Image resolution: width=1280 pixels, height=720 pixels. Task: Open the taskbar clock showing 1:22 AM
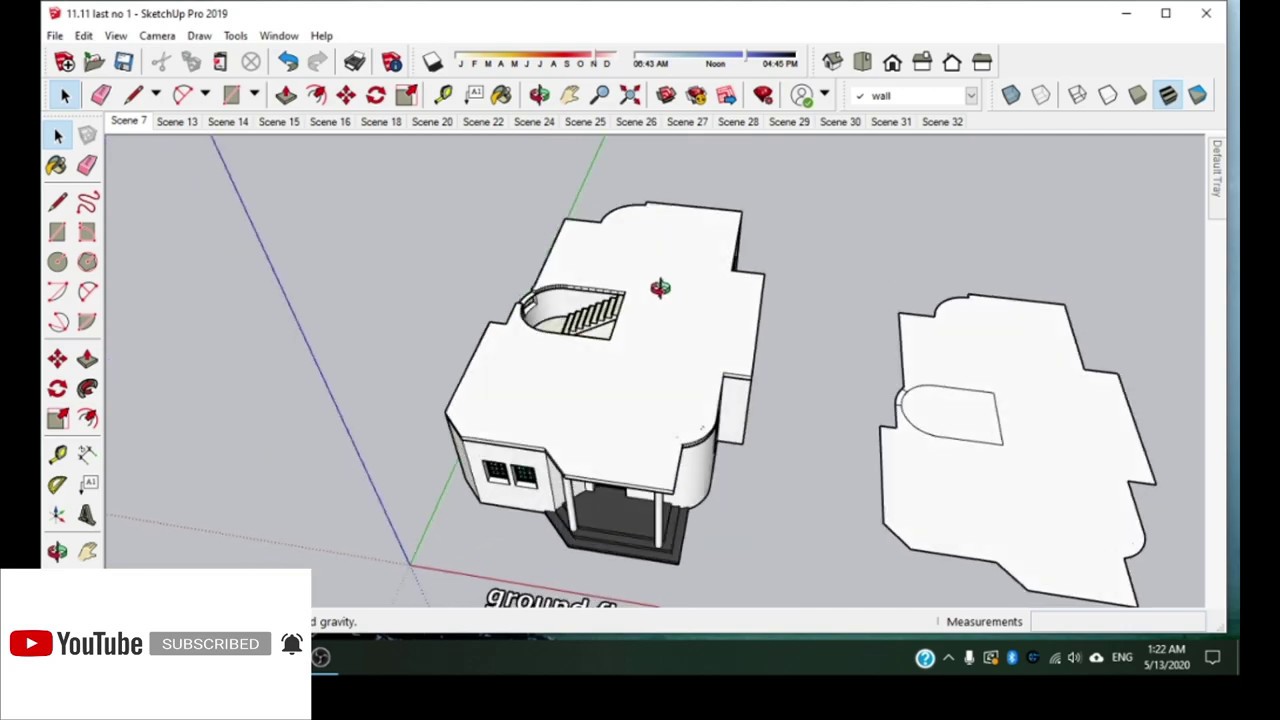(x=1166, y=658)
